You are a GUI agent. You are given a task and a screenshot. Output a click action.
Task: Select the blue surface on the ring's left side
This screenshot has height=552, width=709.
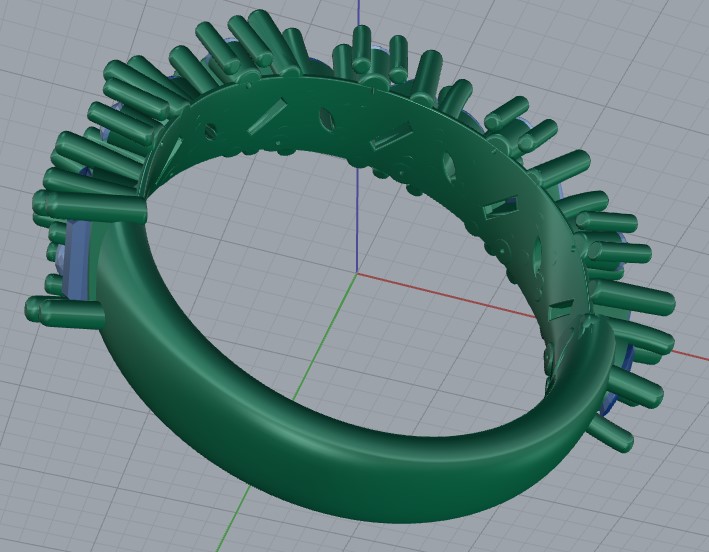pyautogui.click(x=77, y=259)
